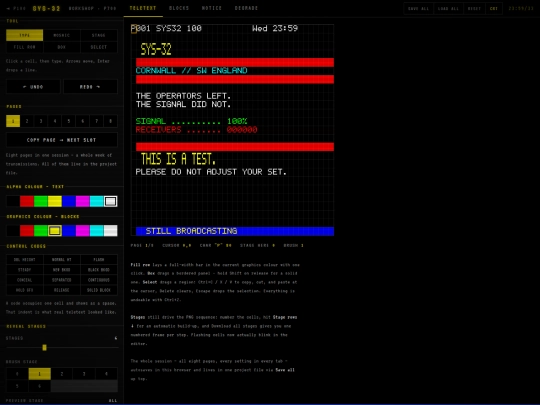
Task: Set brush stage to 3
Action: [x=84, y=374]
